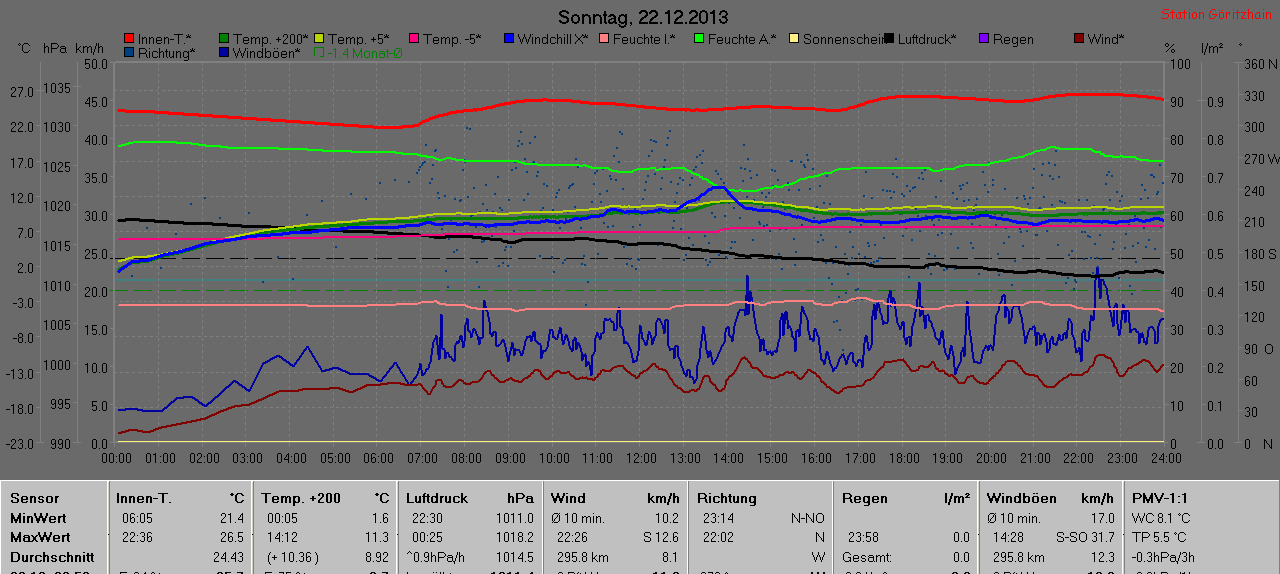Click the 'Gesamt:' label under Regen
The width and height of the screenshot is (1280, 574).
[x=865, y=557]
